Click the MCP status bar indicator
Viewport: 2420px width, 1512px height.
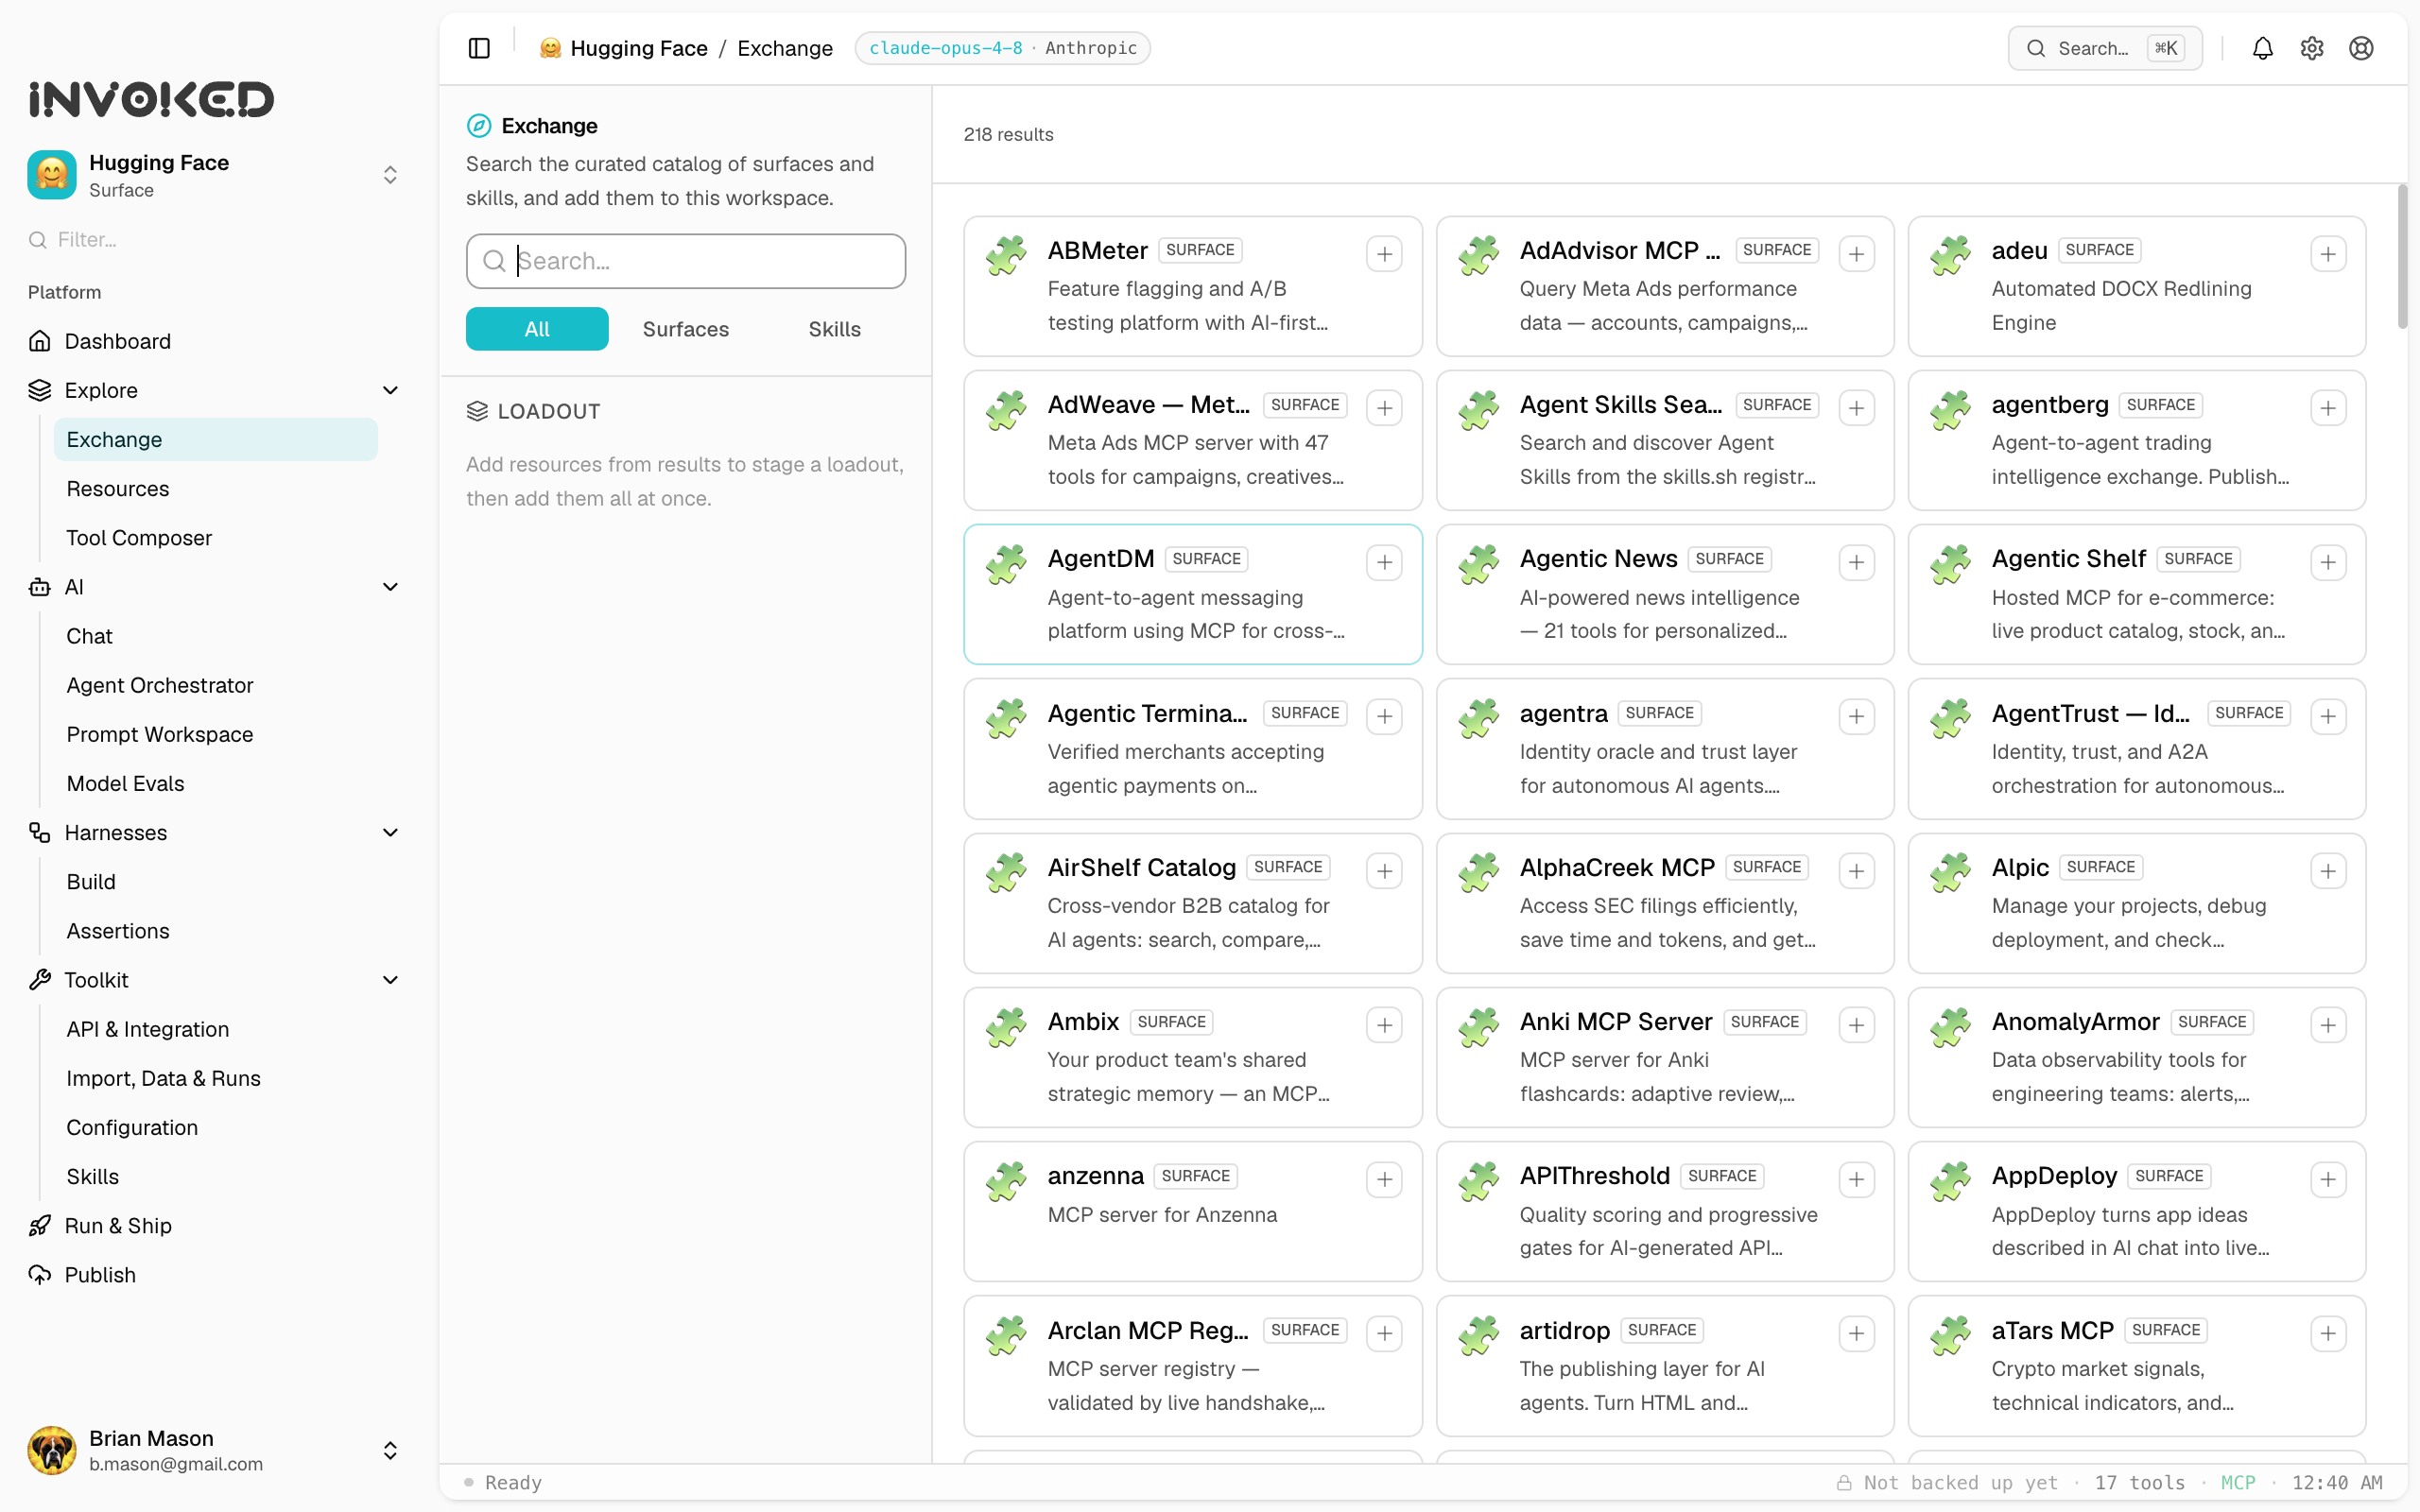click(x=2237, y=1482)
